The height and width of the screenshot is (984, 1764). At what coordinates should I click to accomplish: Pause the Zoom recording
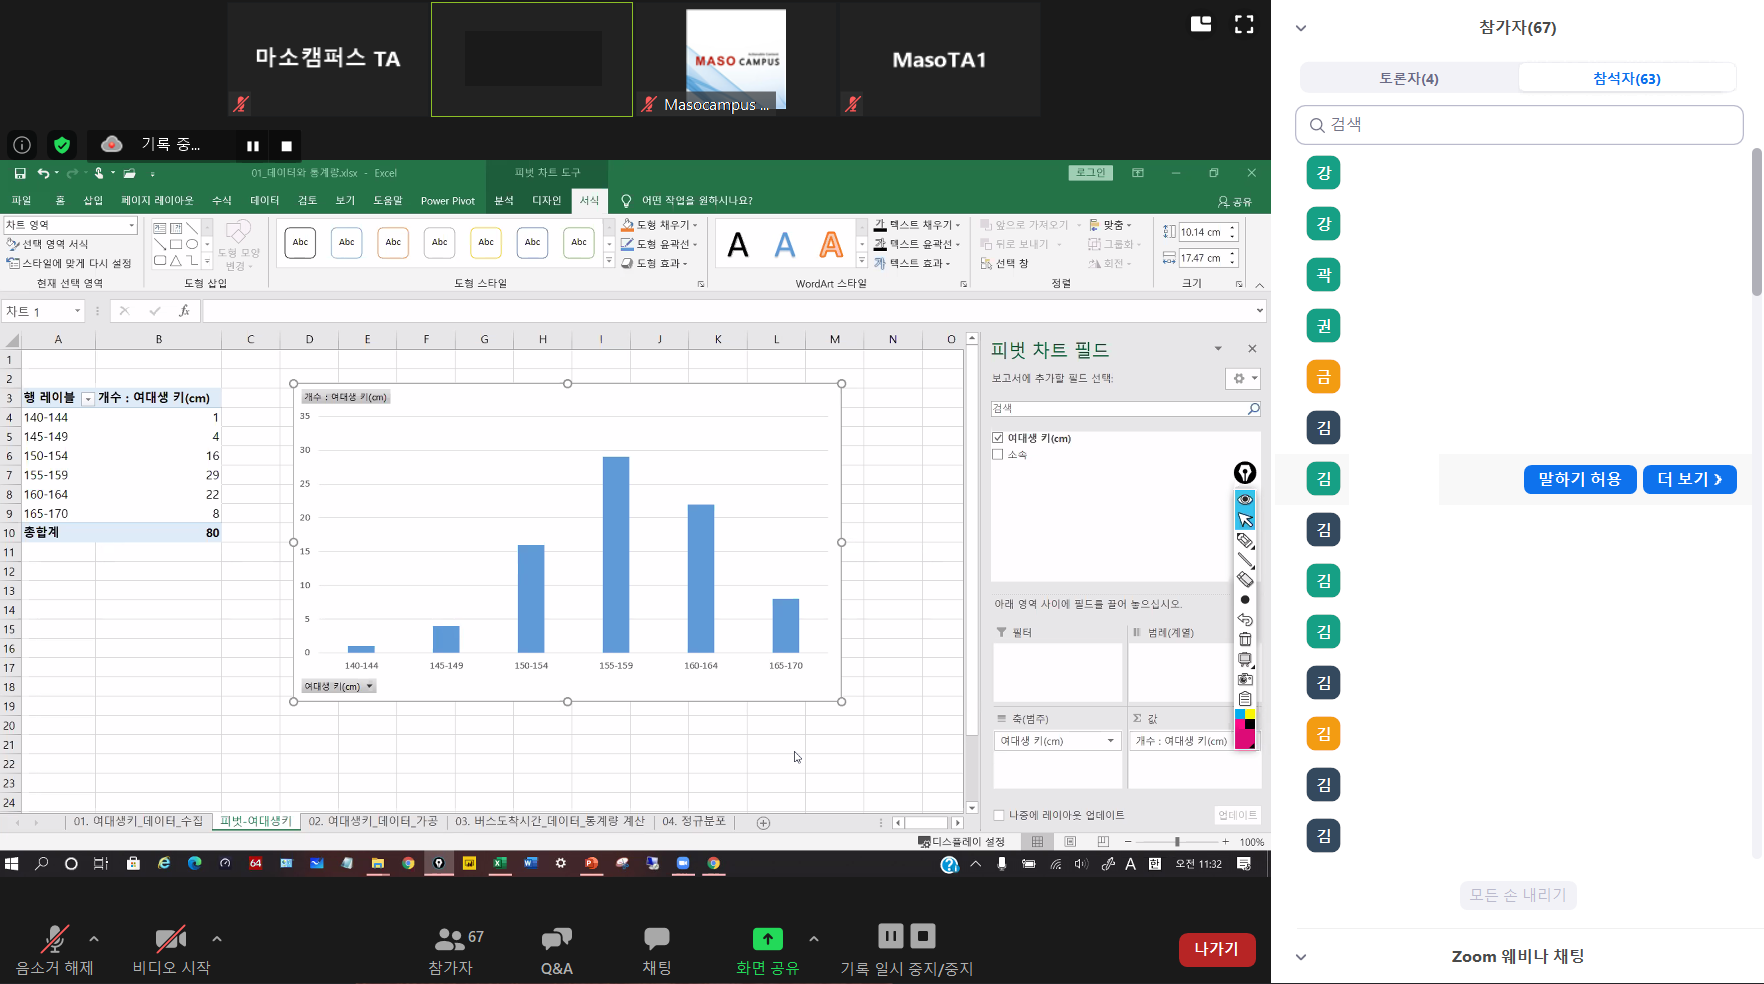[x=253, y=146]
